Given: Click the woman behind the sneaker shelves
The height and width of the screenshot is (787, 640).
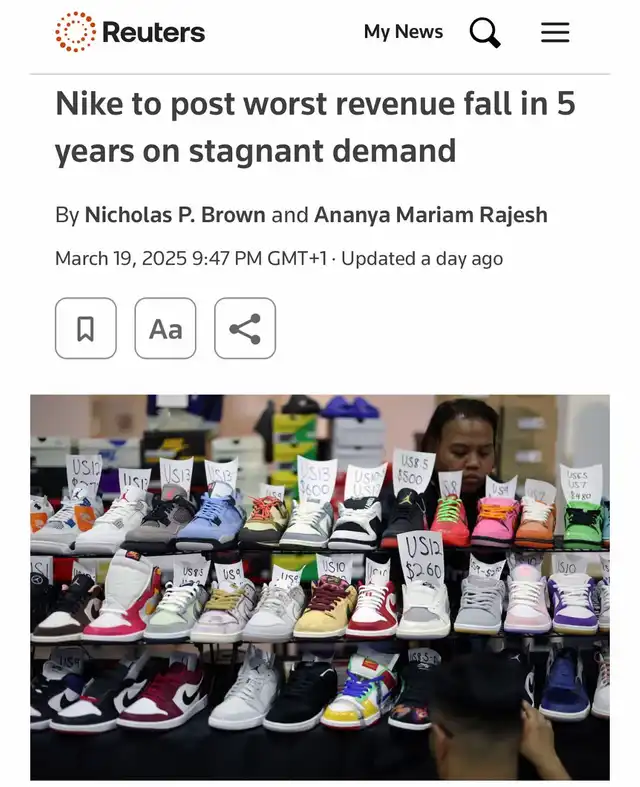Looking at the screenshot, I should pyautogui.click(x=462, y=447).
